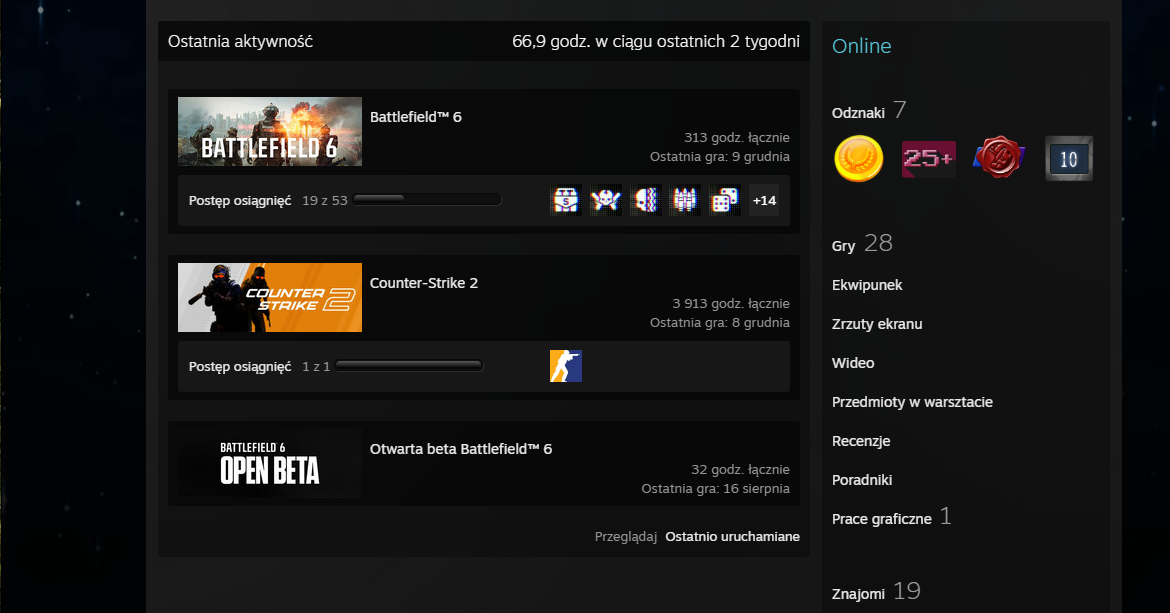The height and width of the screenshot is (613, 1170).
Task: Click the bullets row achievement icon
Action: tap(685, 200)
